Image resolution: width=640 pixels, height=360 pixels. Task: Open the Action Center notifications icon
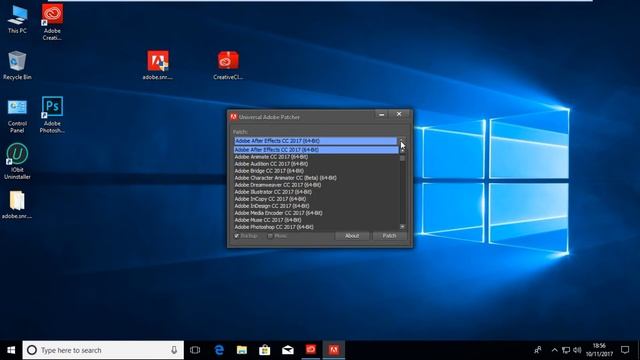coord(625,350)
